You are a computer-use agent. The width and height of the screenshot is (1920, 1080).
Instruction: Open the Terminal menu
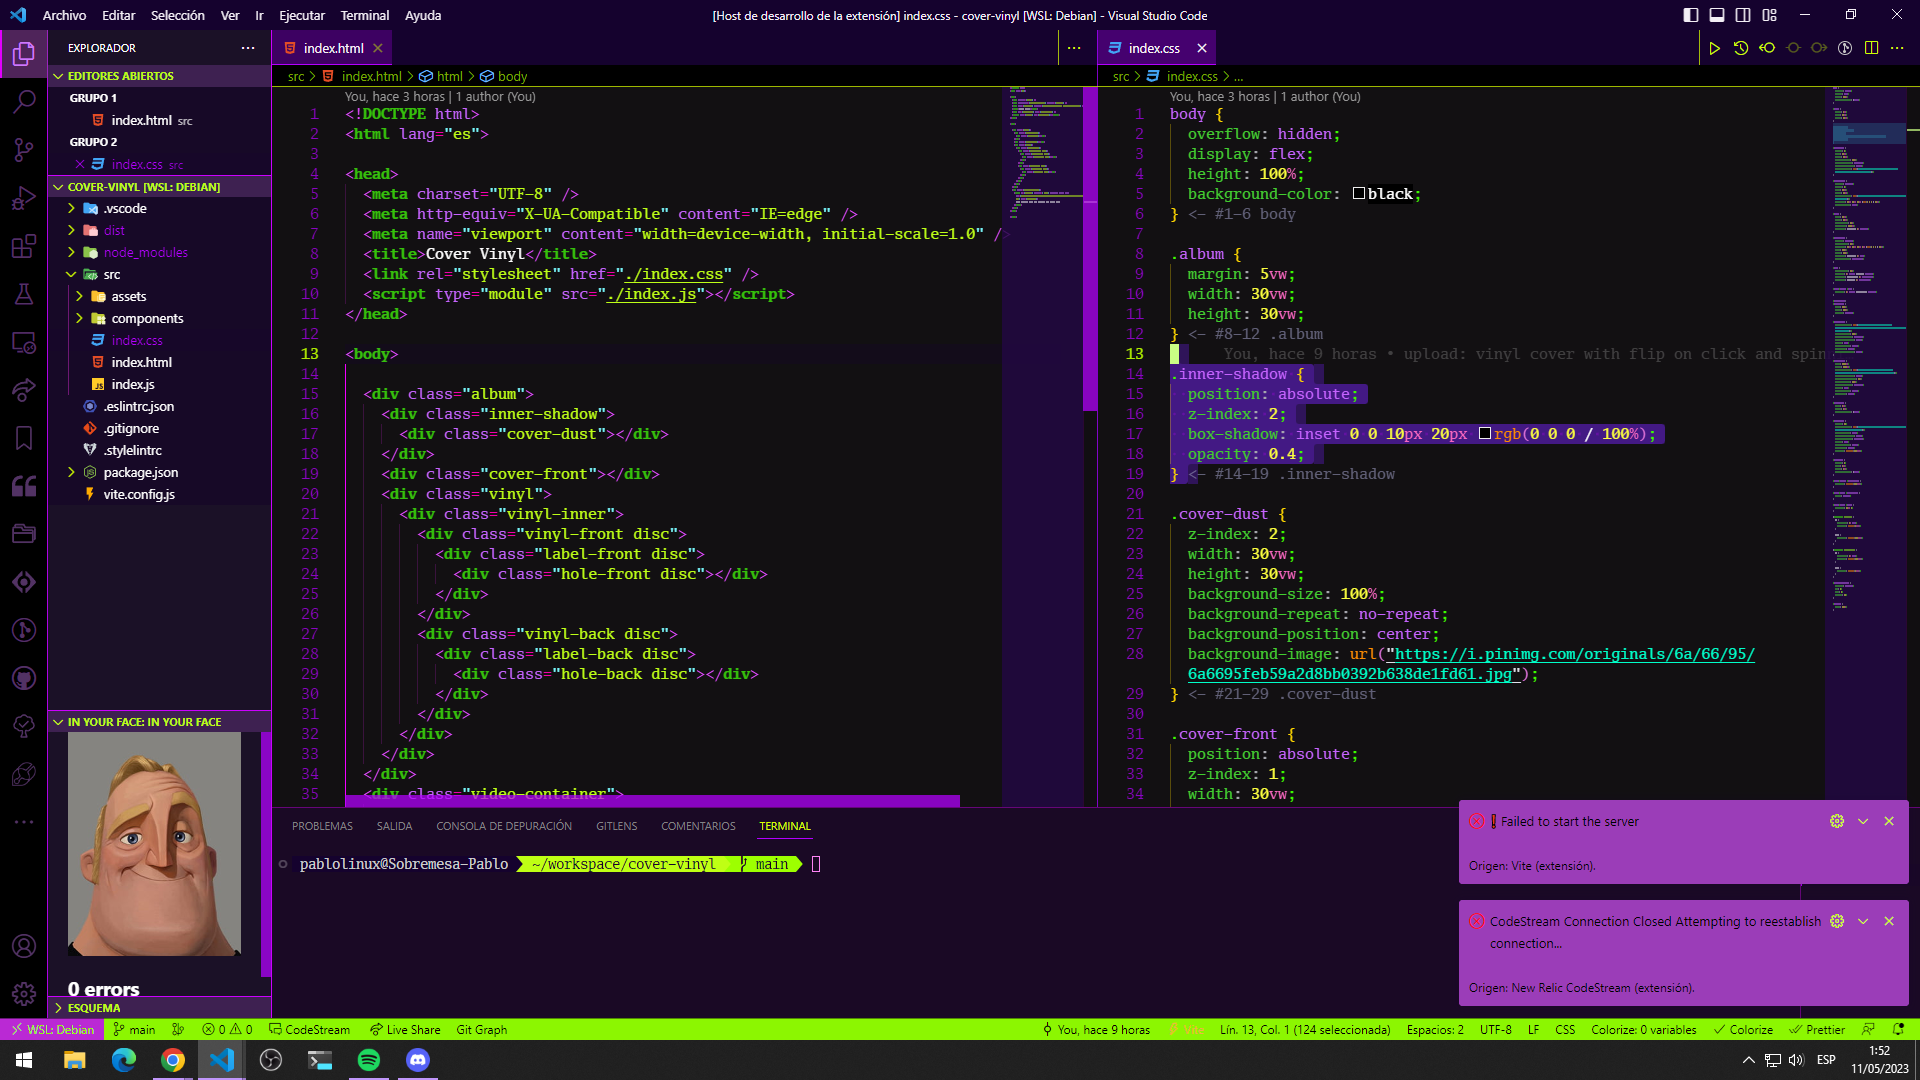coord(364,15)
